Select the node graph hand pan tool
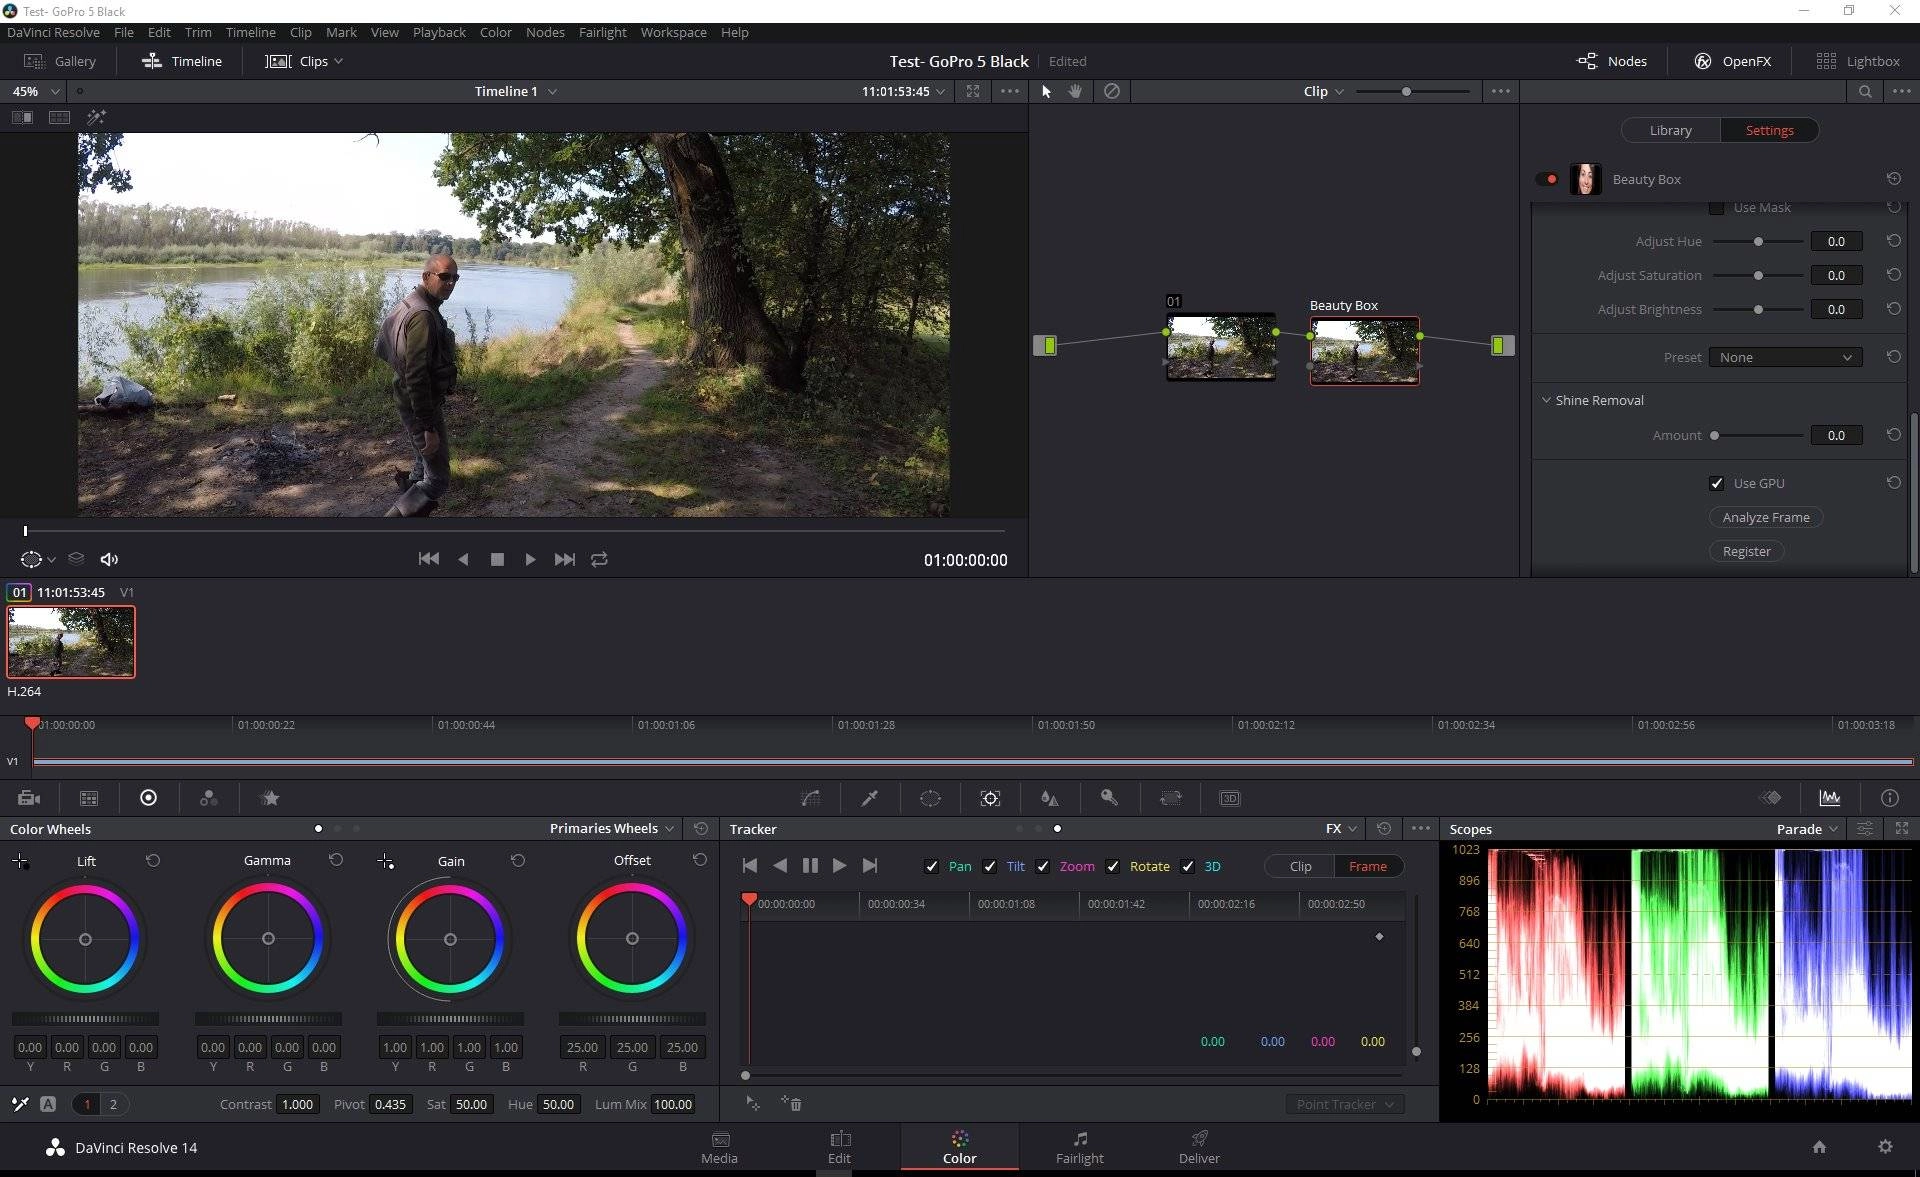This screenshot has width=1920, height=1177. click(x=1075, y=91)
